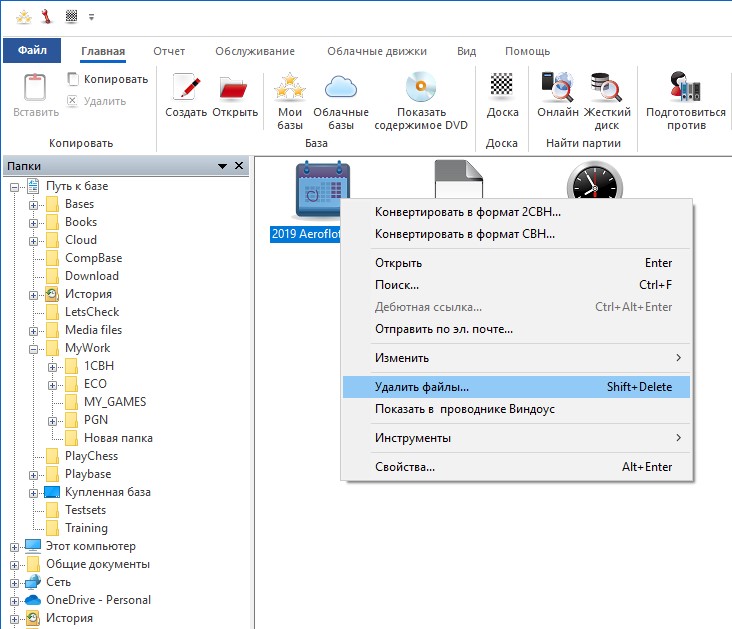Expand the Bases folder tree node
The height and width of the screenshot is (629, 732).
pyautogui.click(x=33, y=204)
